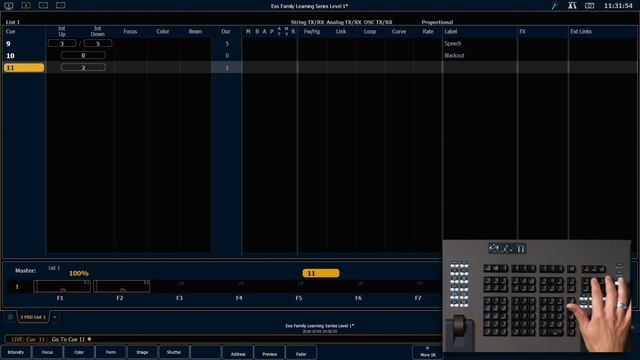640x360 pixels.
Task: Click the Int Down column header
Action: (x=98, y=31)
